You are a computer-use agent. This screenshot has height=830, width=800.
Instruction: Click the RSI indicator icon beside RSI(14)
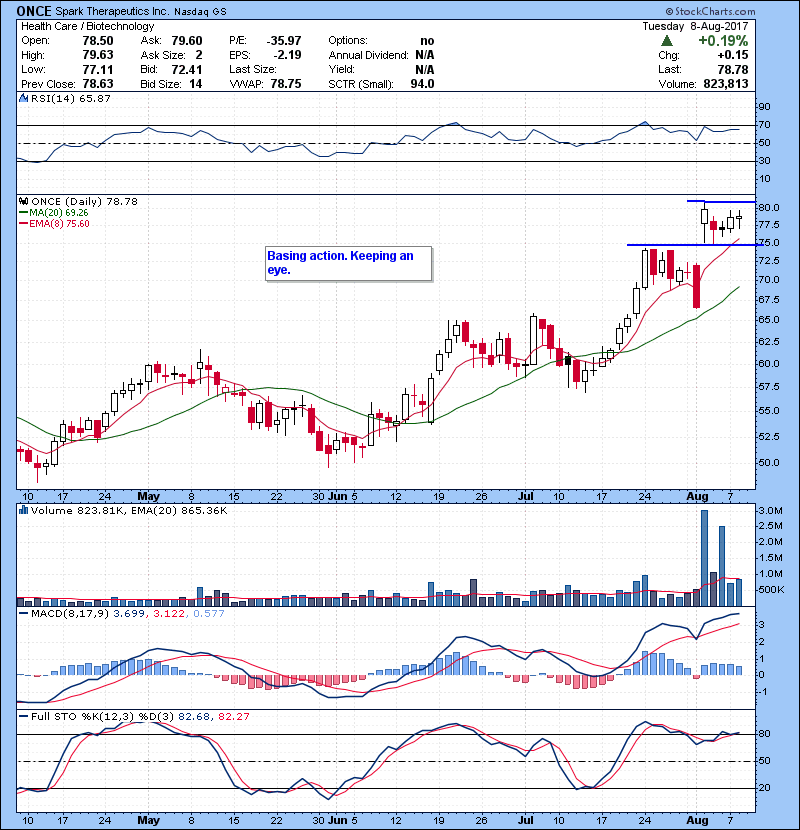[x=23, y=98]
